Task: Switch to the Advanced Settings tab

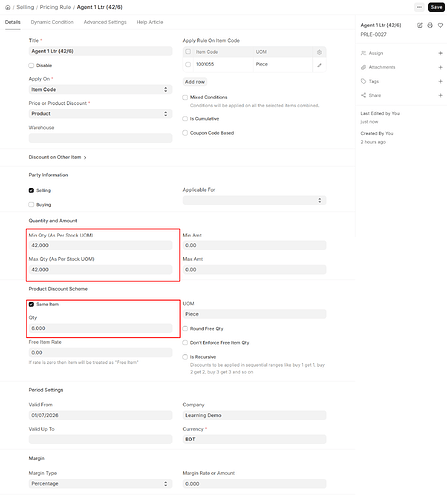Action: click(105, 22)
